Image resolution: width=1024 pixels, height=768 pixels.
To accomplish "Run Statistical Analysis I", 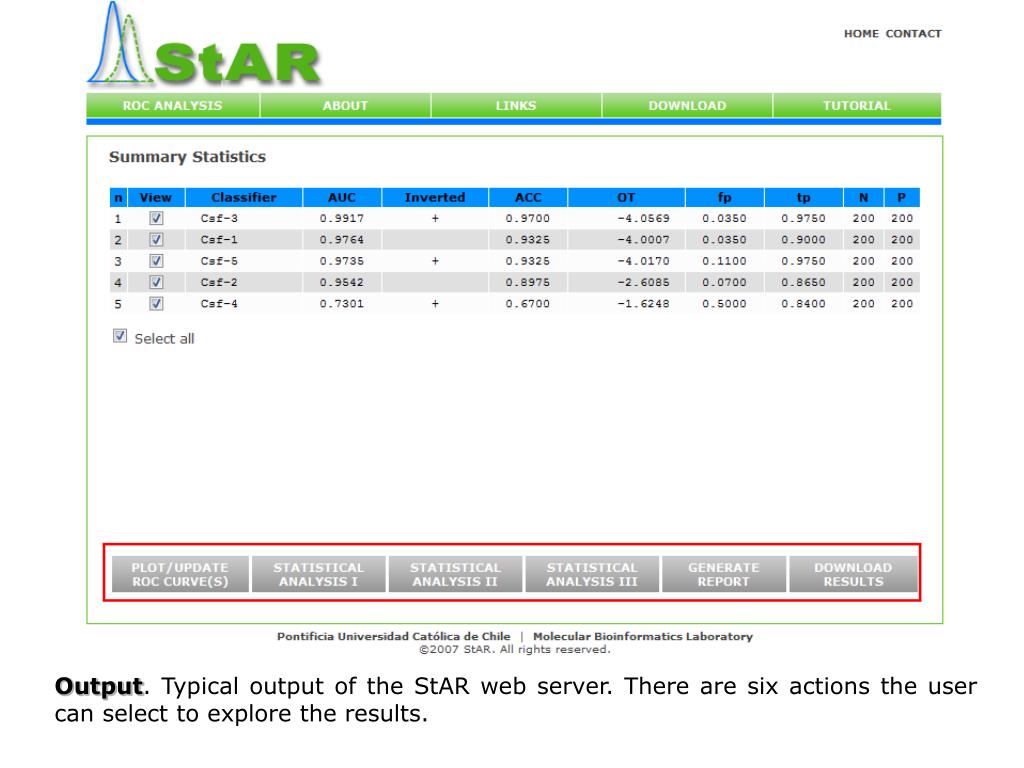I will (318, 574).
